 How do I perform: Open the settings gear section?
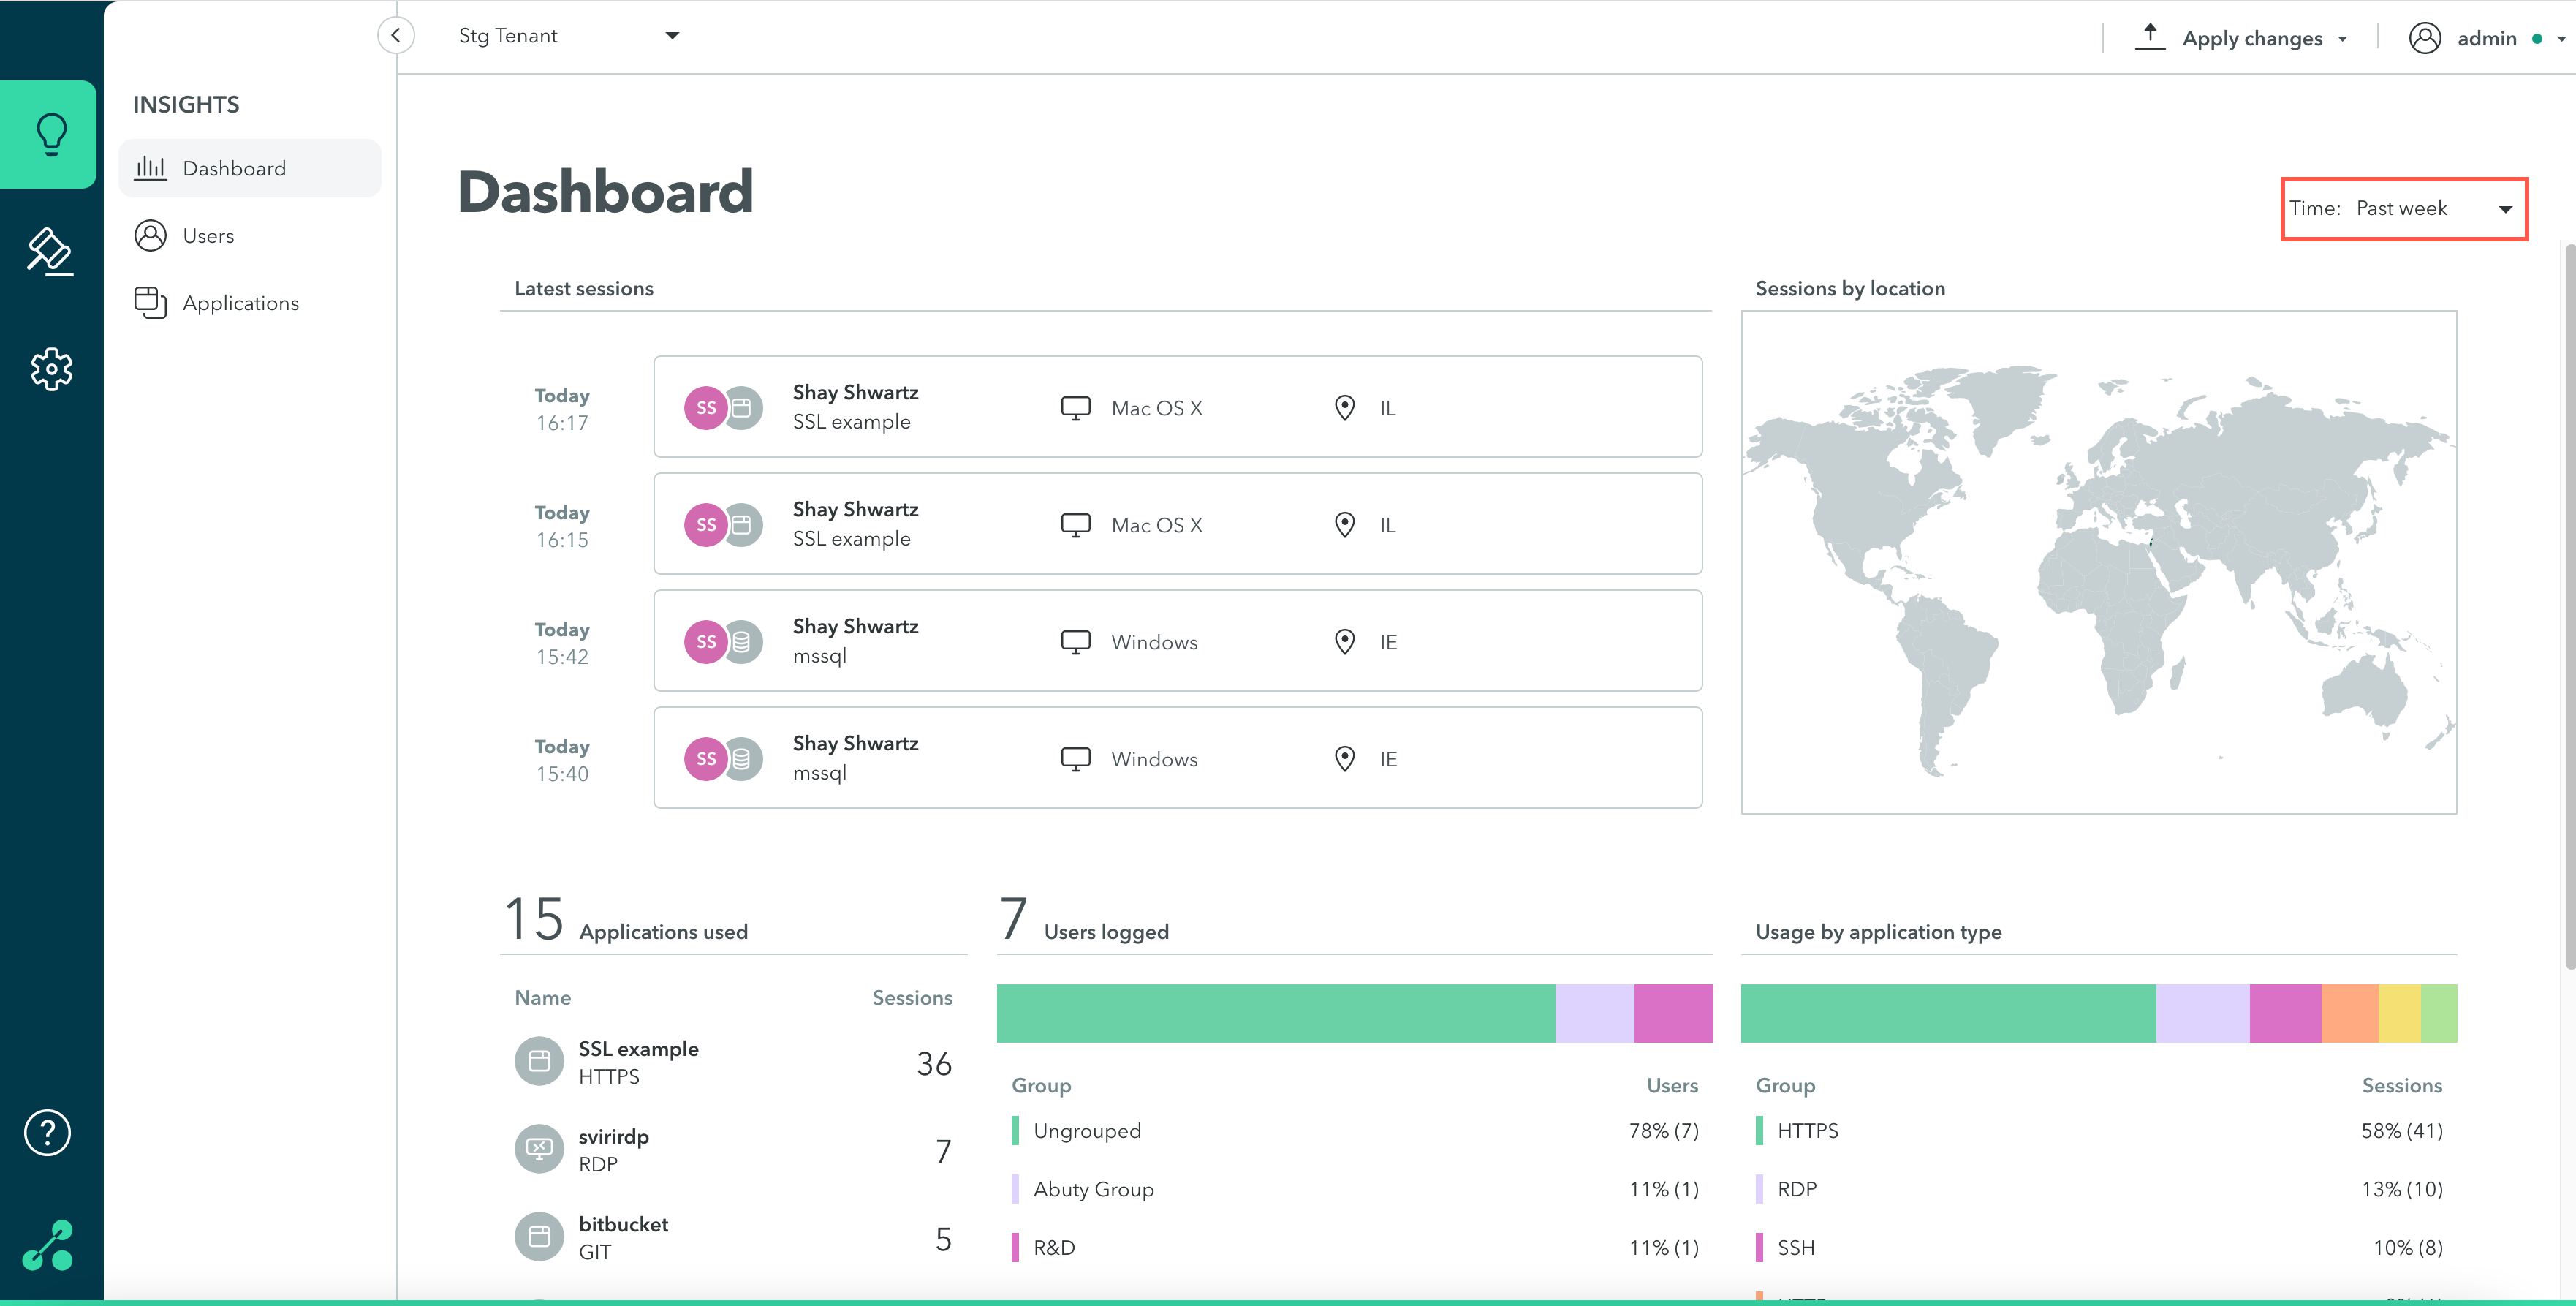tap(50, 369)
